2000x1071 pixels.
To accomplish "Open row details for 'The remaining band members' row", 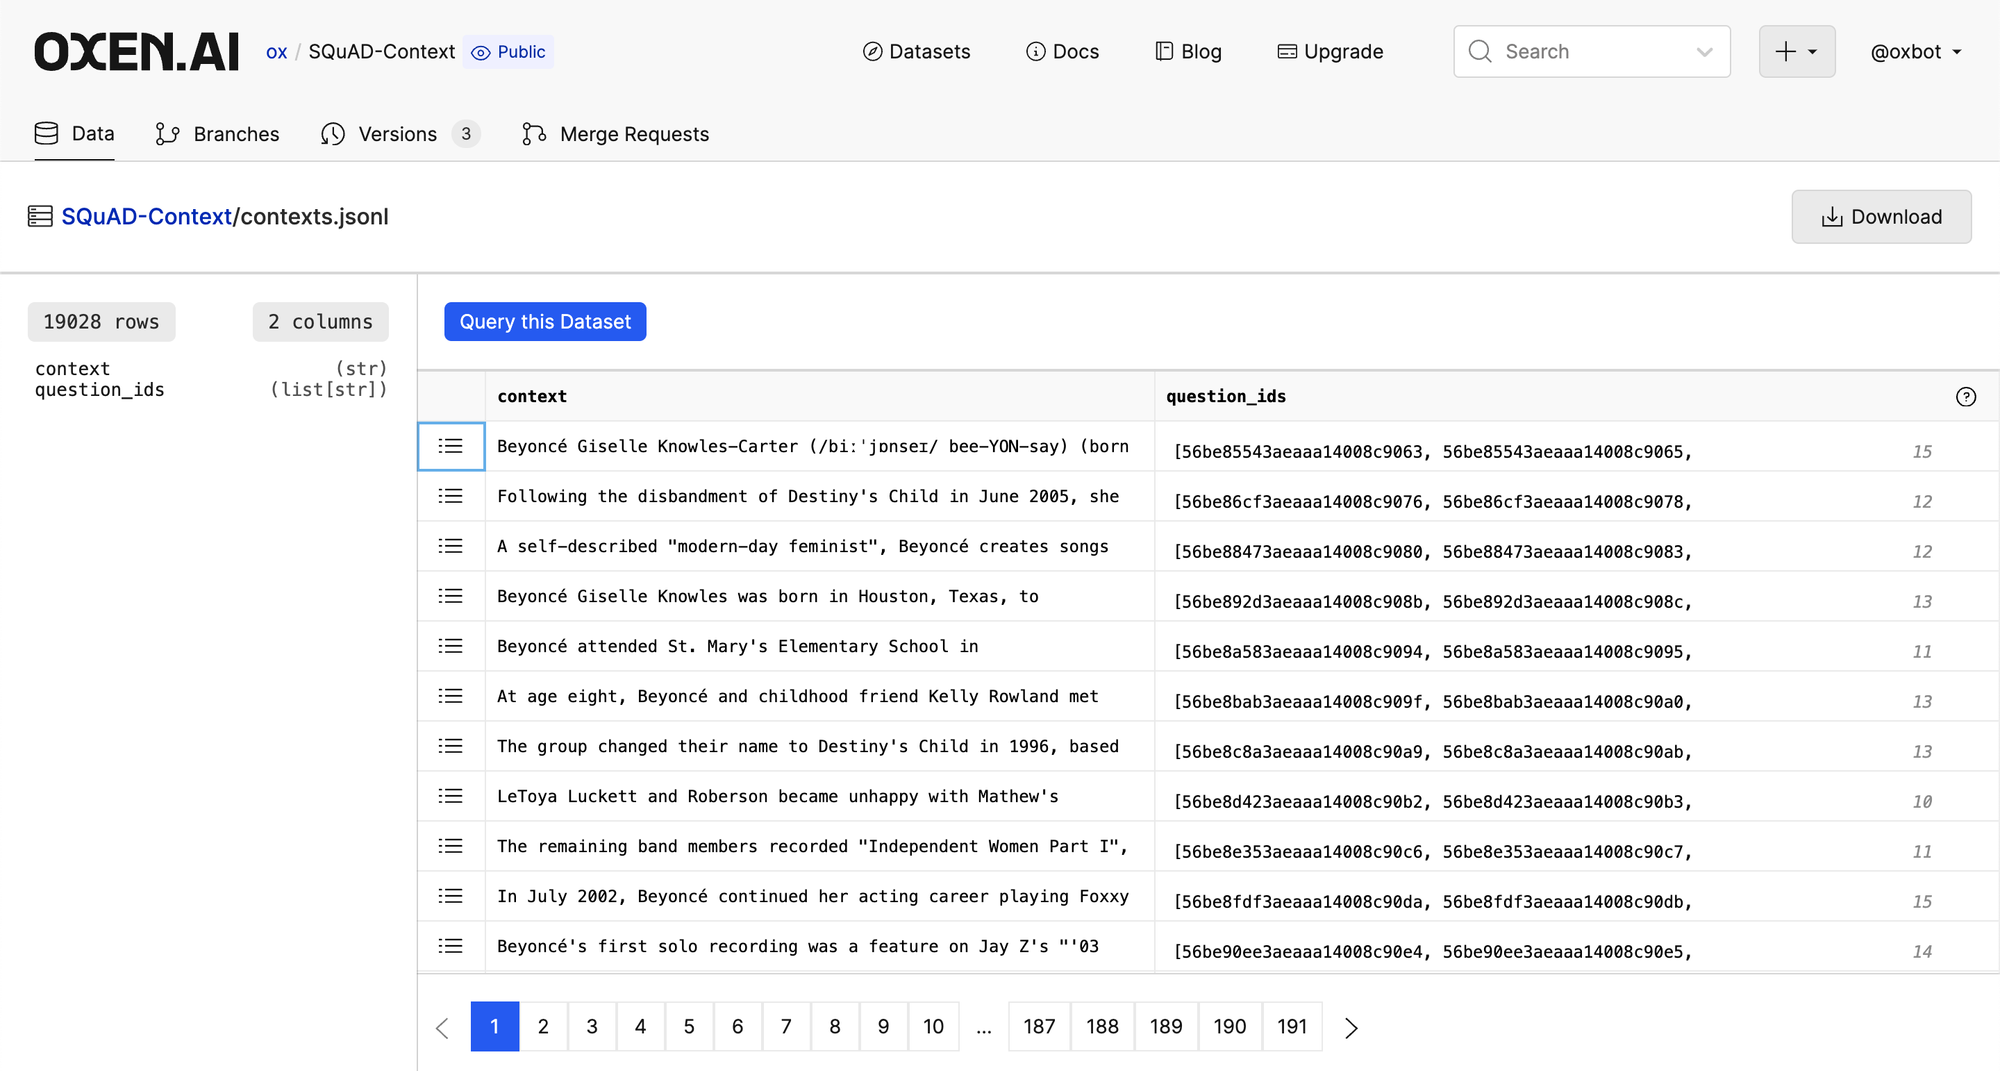I will coord(451,846).
